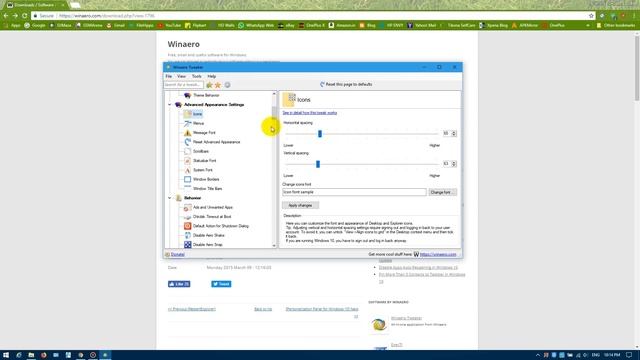Open the Action Center notification icon
Screen dimensions: 640x360
(x=629, y=355)
